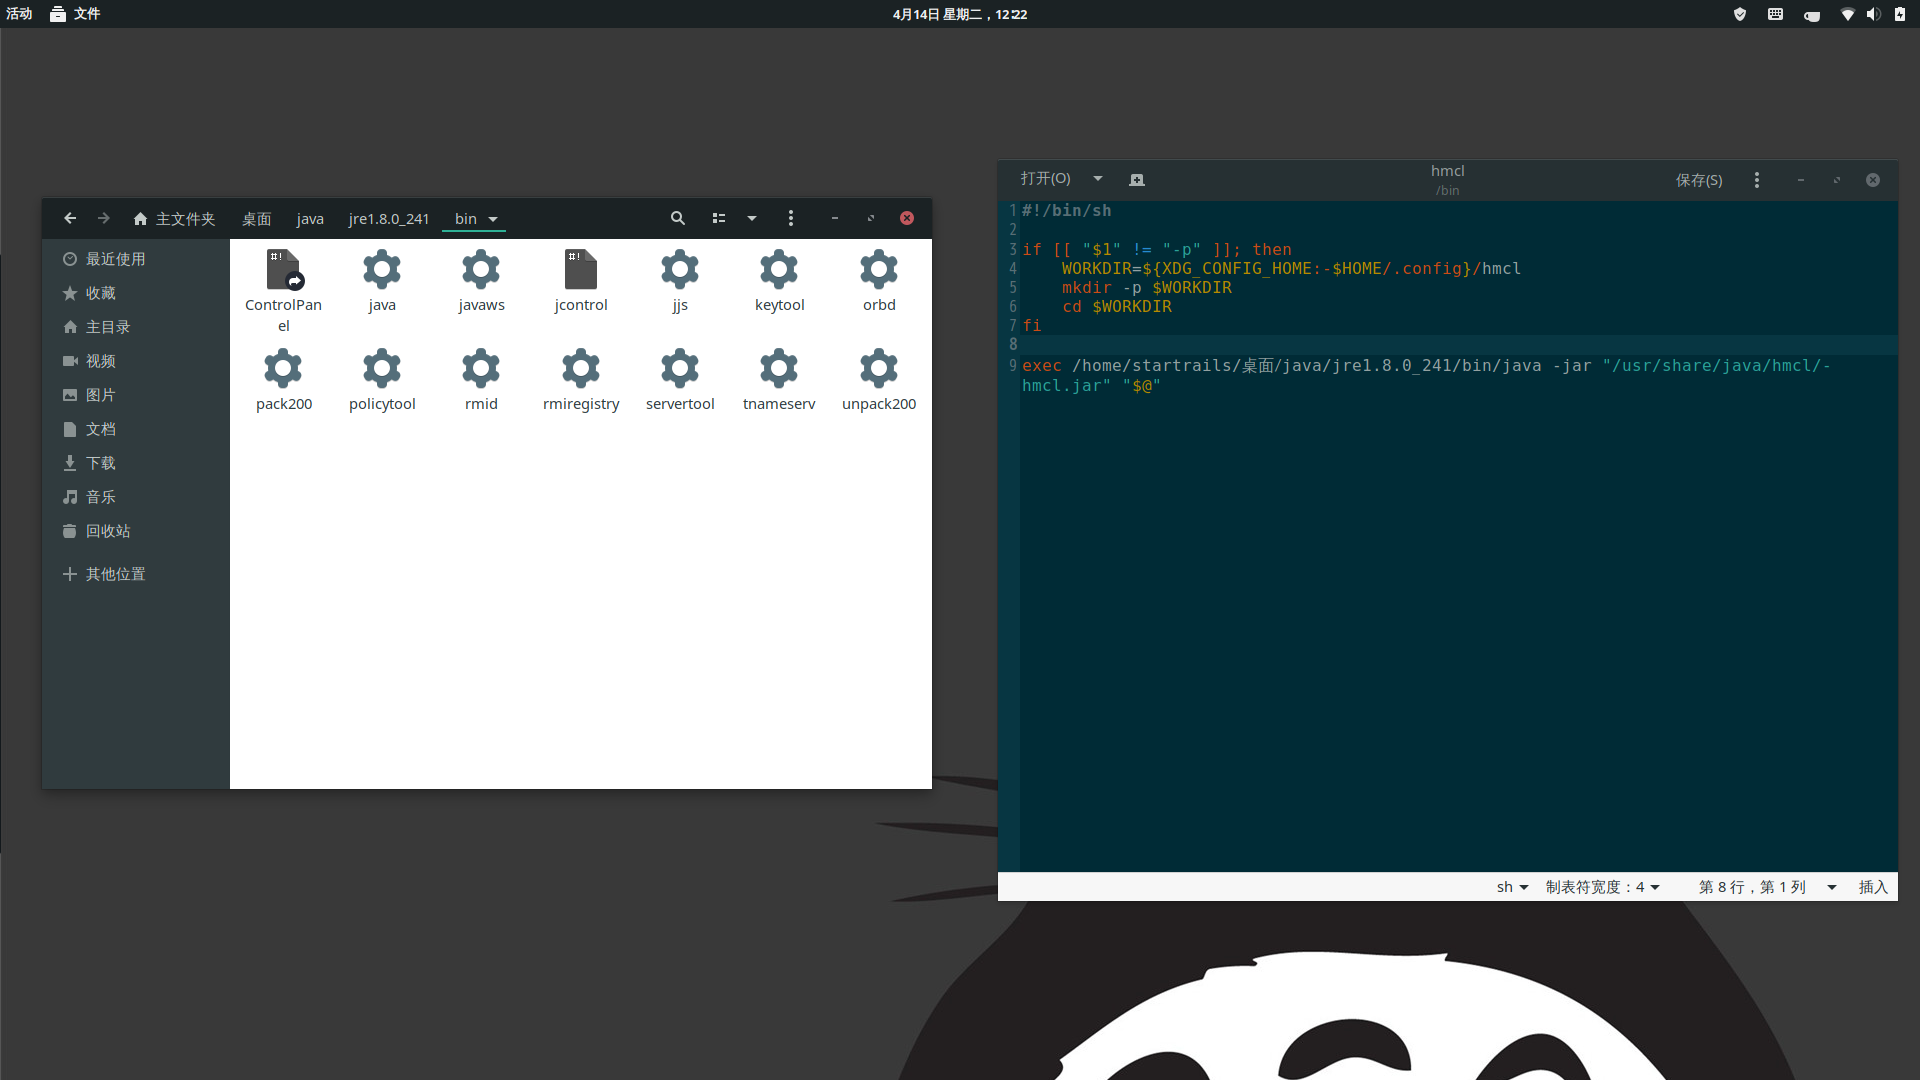Open gedit's hamburger options menu

[1757, 179]
